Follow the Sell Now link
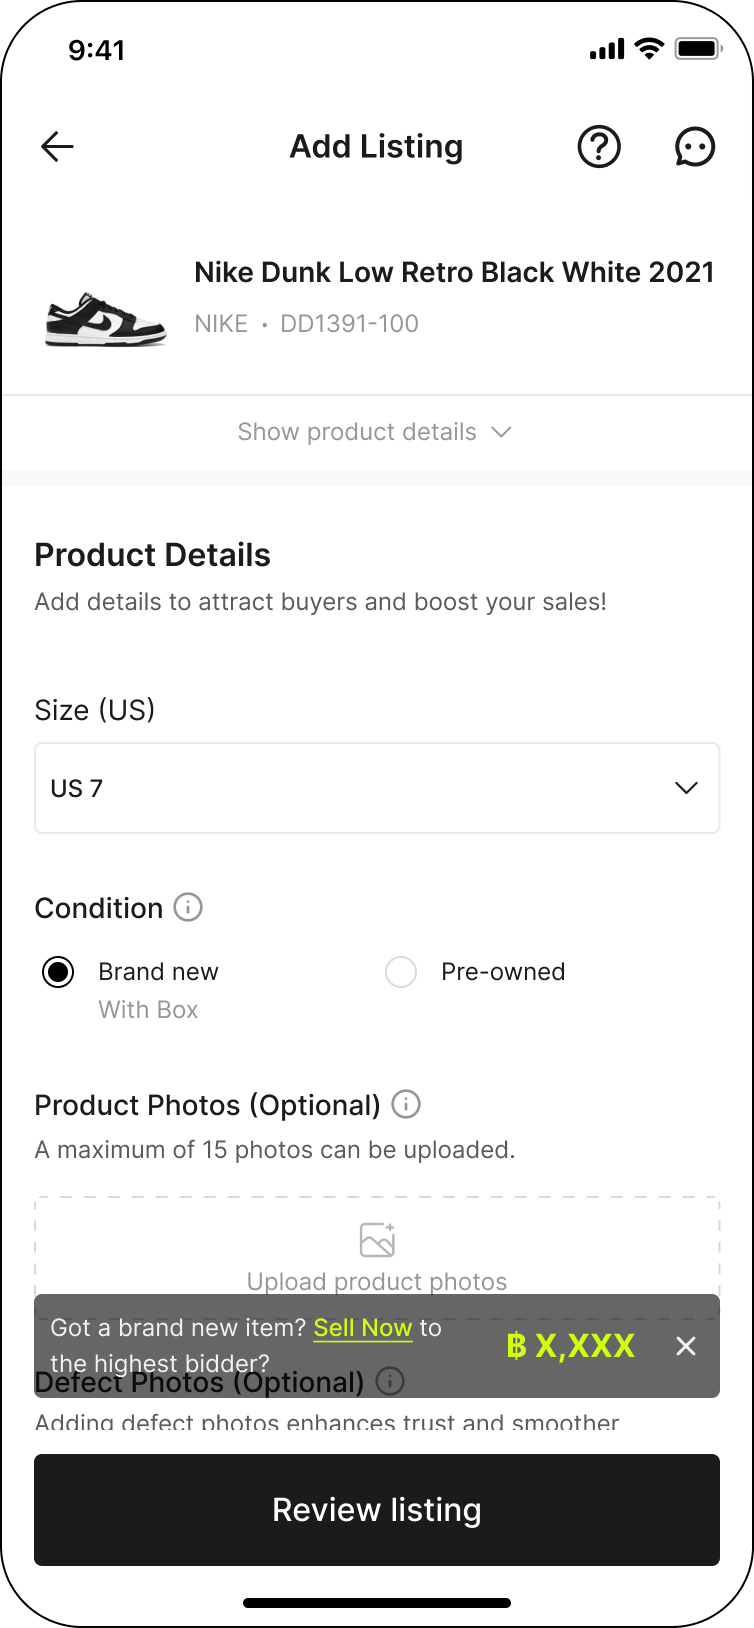This screenshot has width=754, height=1628. [x=362, y=1328]
